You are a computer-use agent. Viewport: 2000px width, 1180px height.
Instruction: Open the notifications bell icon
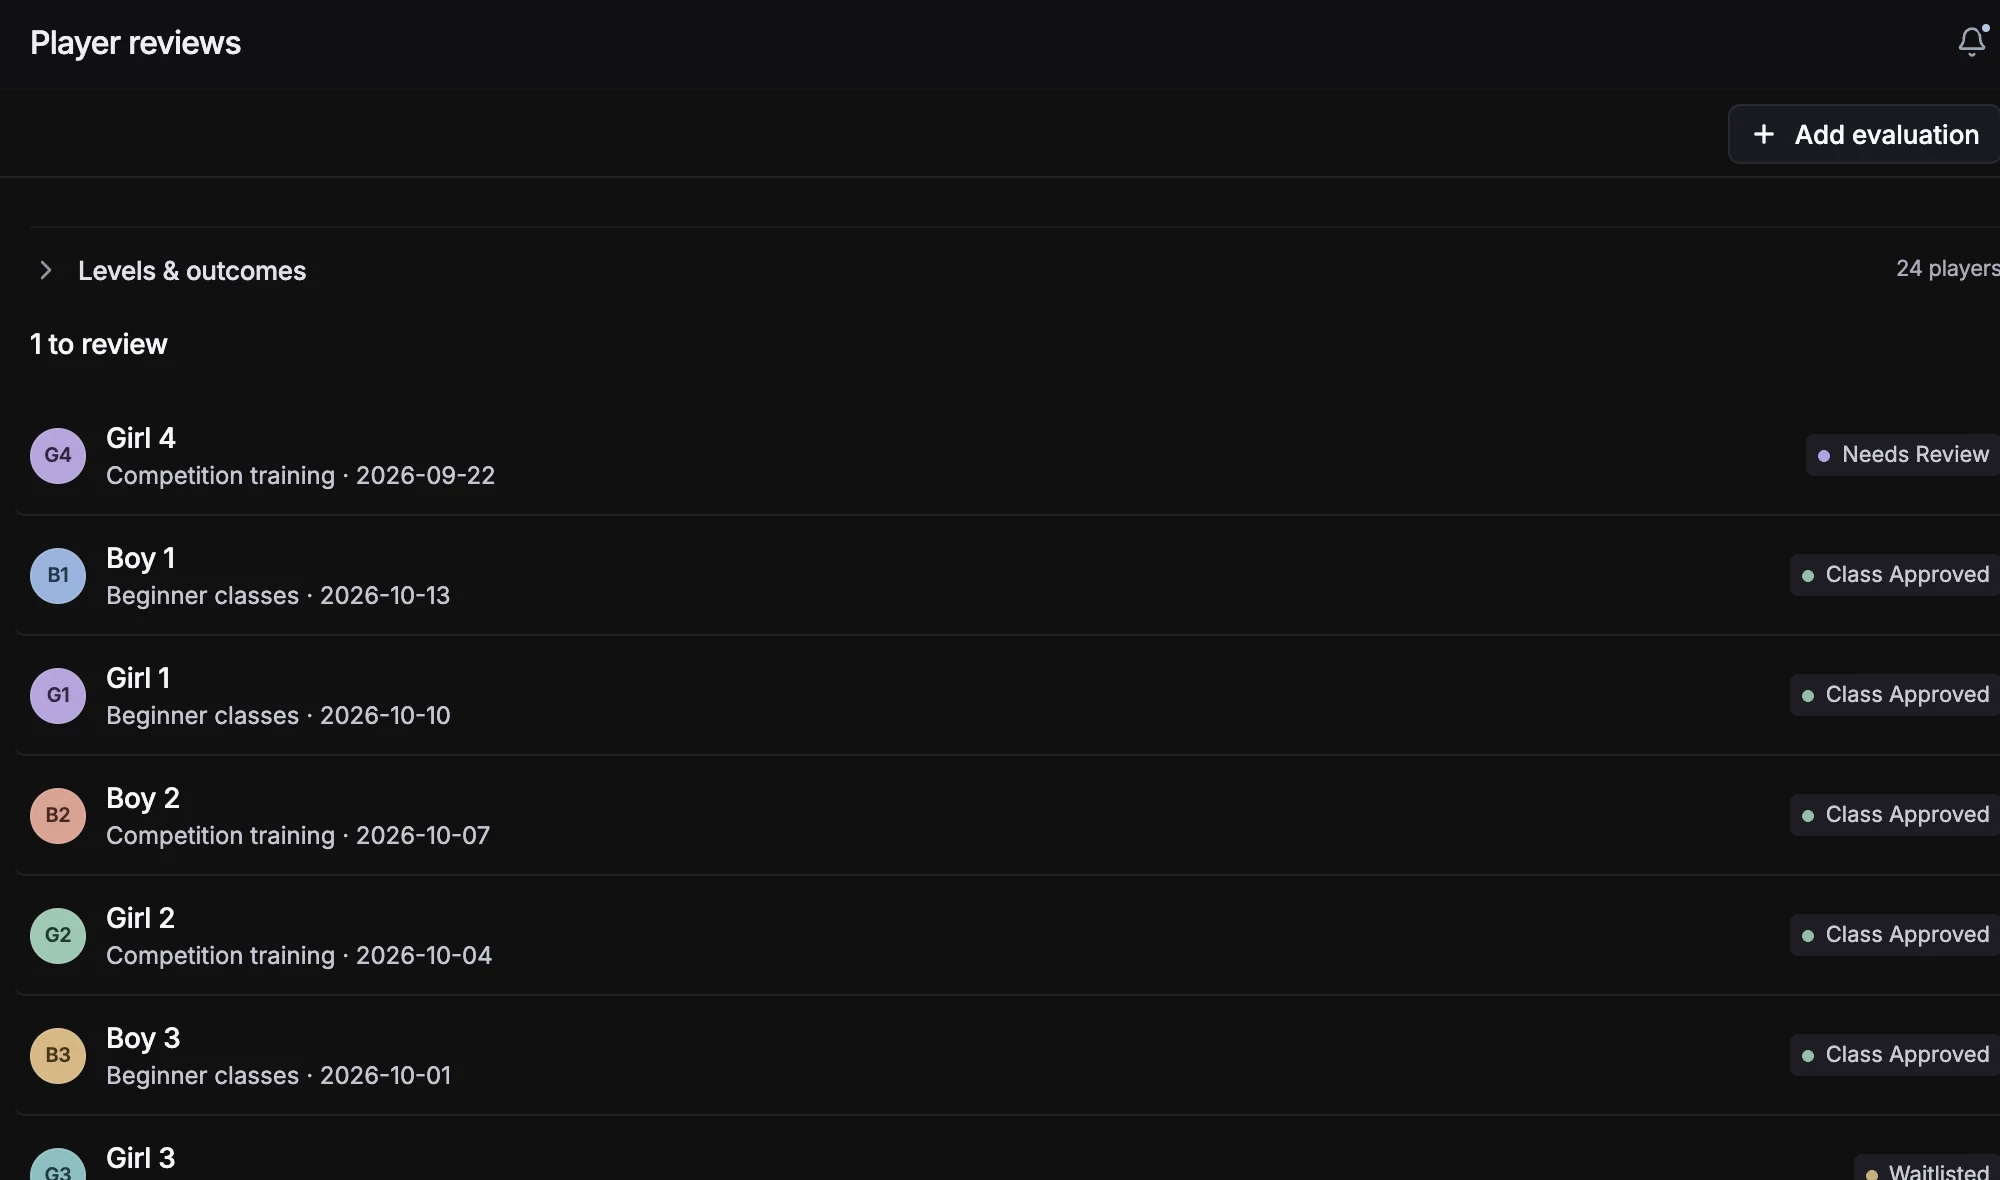pos(1972,42)
